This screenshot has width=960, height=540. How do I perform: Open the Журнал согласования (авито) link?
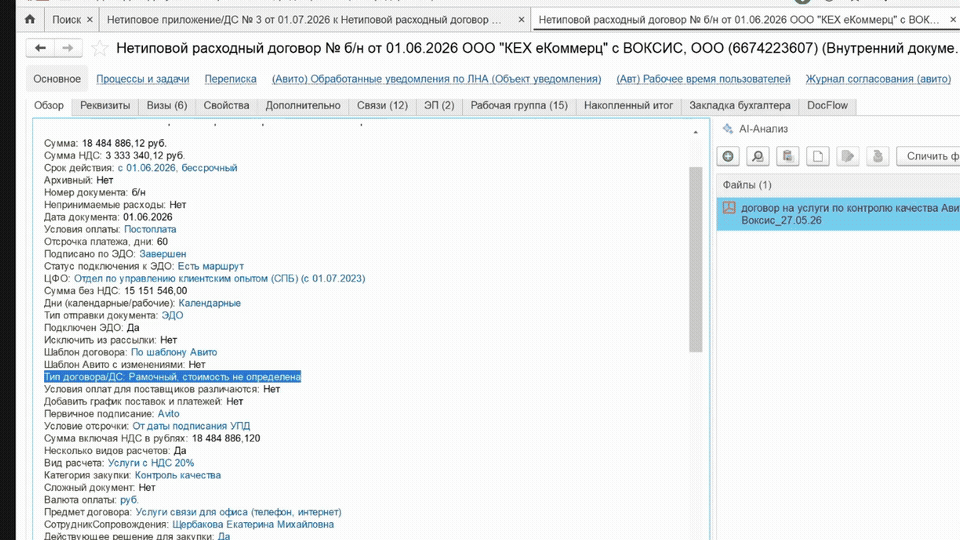click(x=878, y=79)
